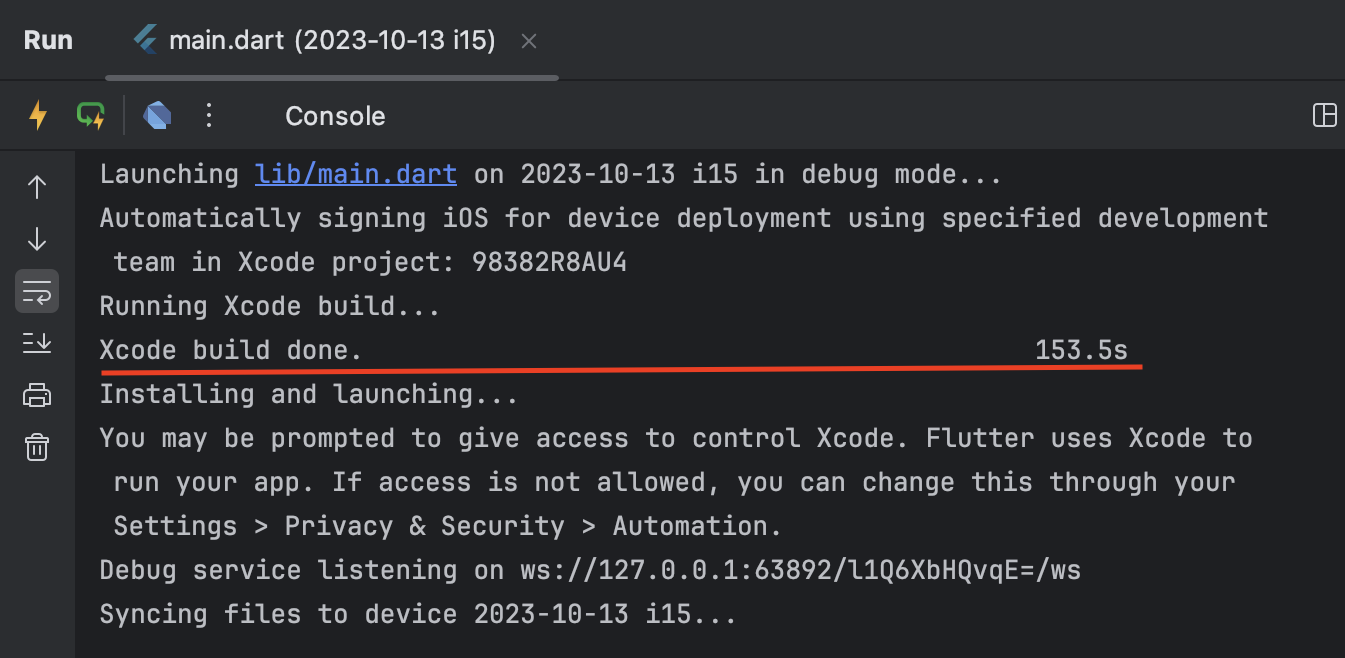Click the Debug service ws:// URL text
The height and width of the screenshot is (658, 1345).
click(x=800, y=570)
